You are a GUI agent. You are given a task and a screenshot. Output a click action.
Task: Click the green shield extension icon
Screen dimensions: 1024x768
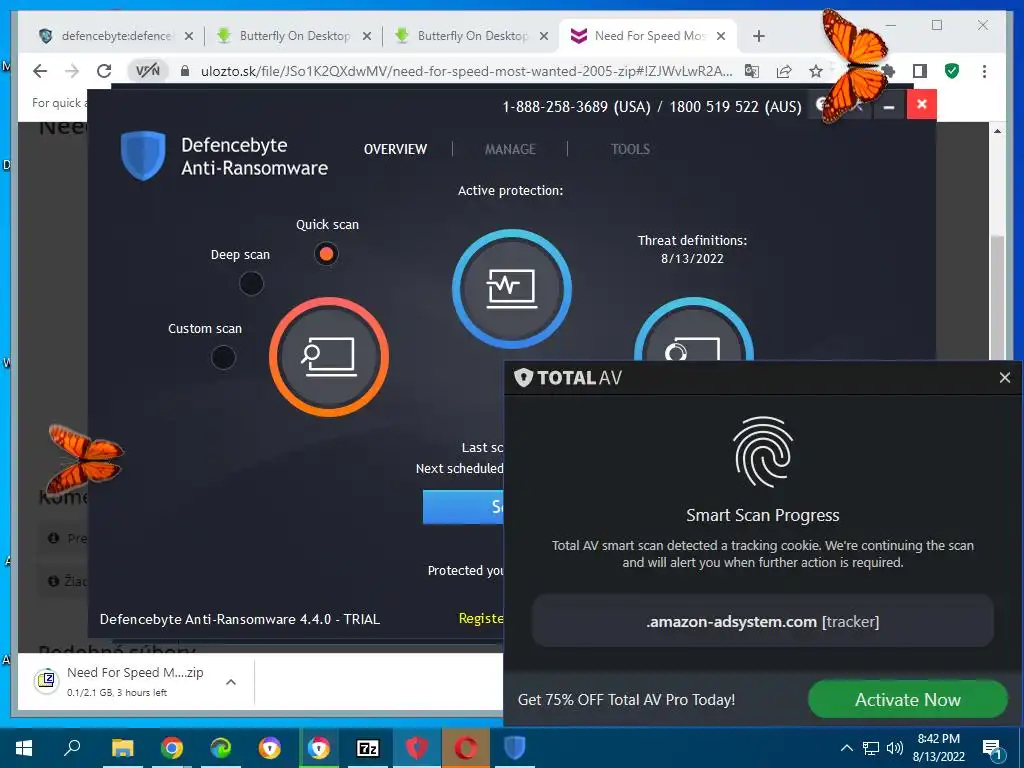tap(952, 71)
